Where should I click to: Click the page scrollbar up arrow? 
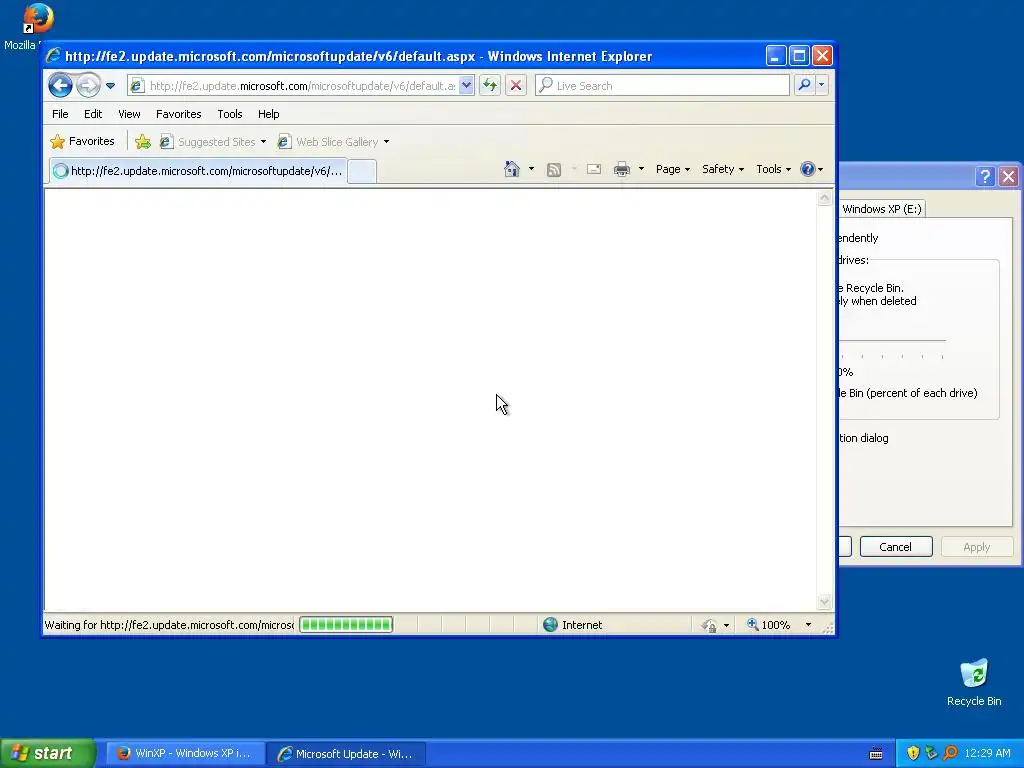point(824,198)
